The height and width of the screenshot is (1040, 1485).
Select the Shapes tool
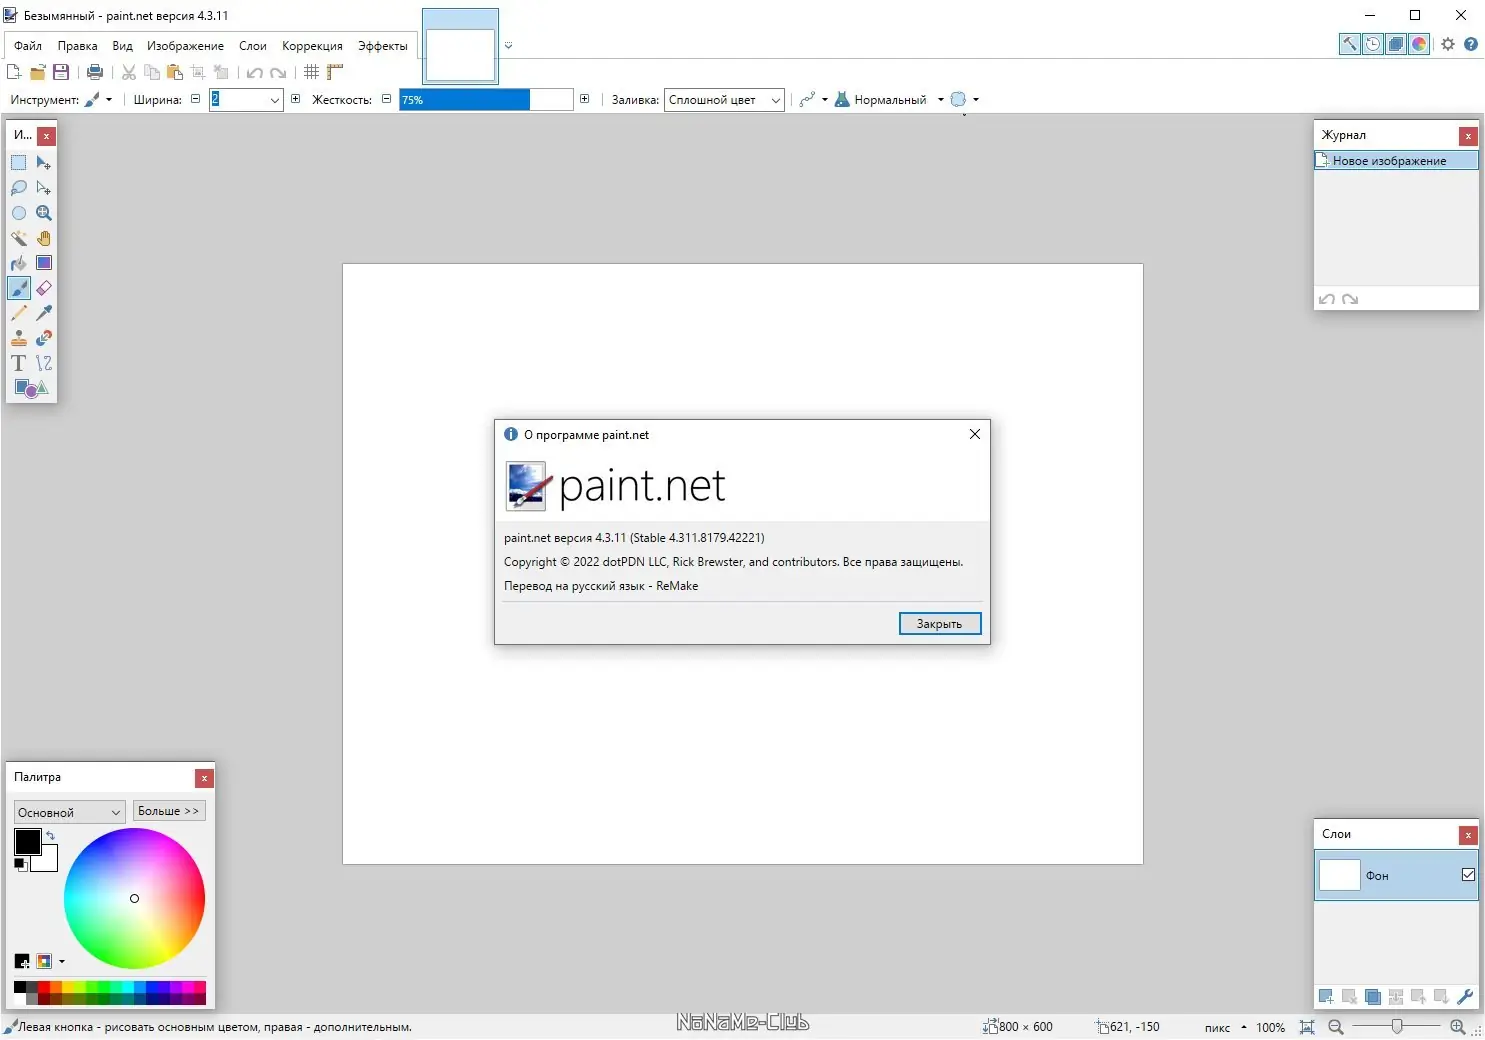pyautogui.click(x=31, y=388)
